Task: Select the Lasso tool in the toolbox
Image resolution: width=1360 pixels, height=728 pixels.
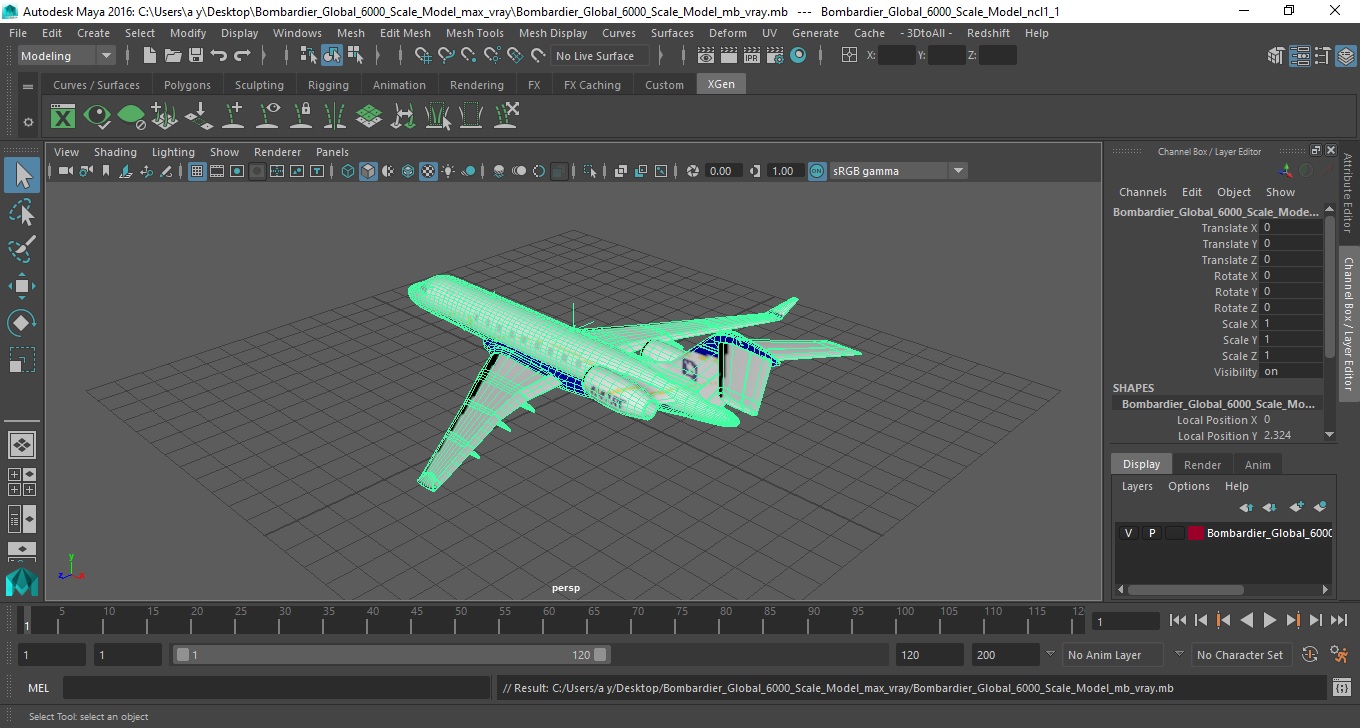Action: point(22,212)
